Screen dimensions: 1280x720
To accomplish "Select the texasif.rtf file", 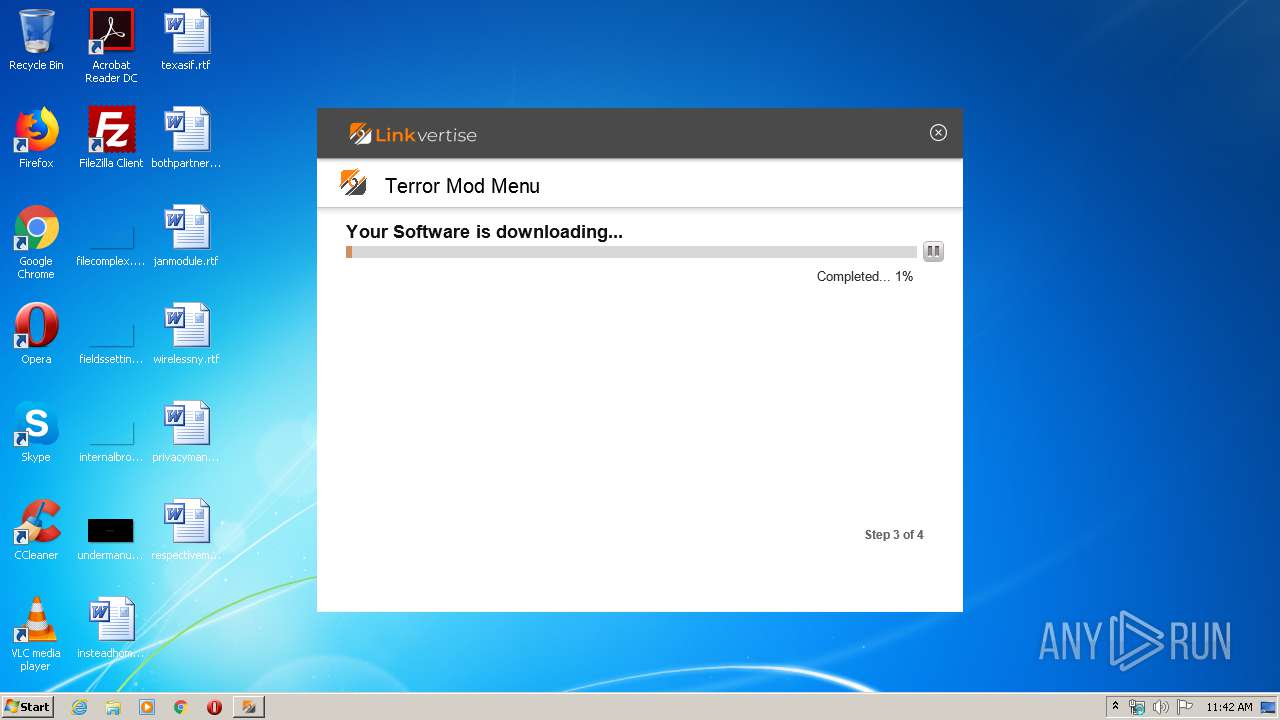I will 186,41.
